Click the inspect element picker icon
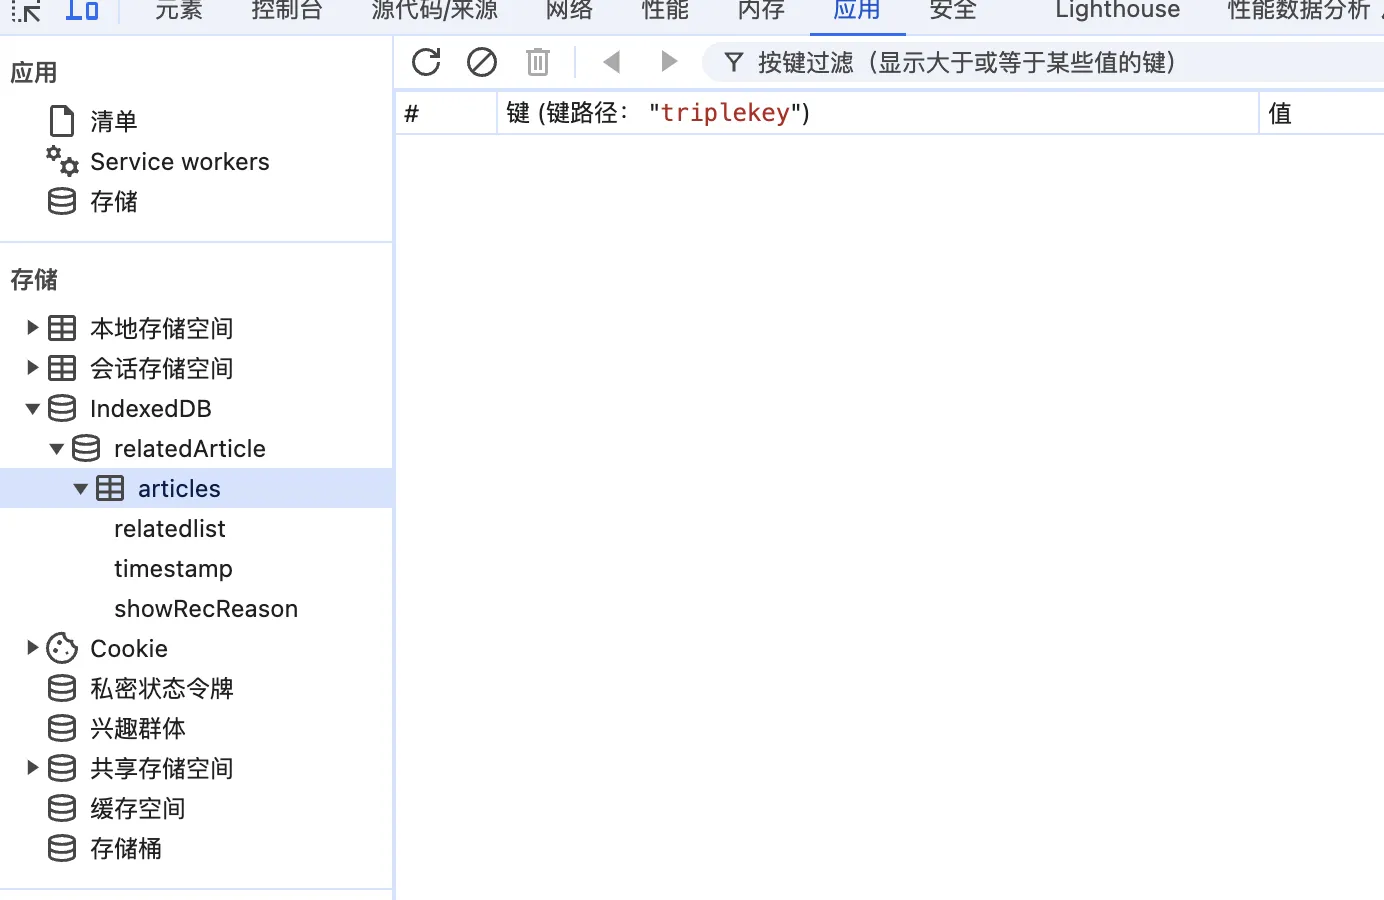 point(26,10)
